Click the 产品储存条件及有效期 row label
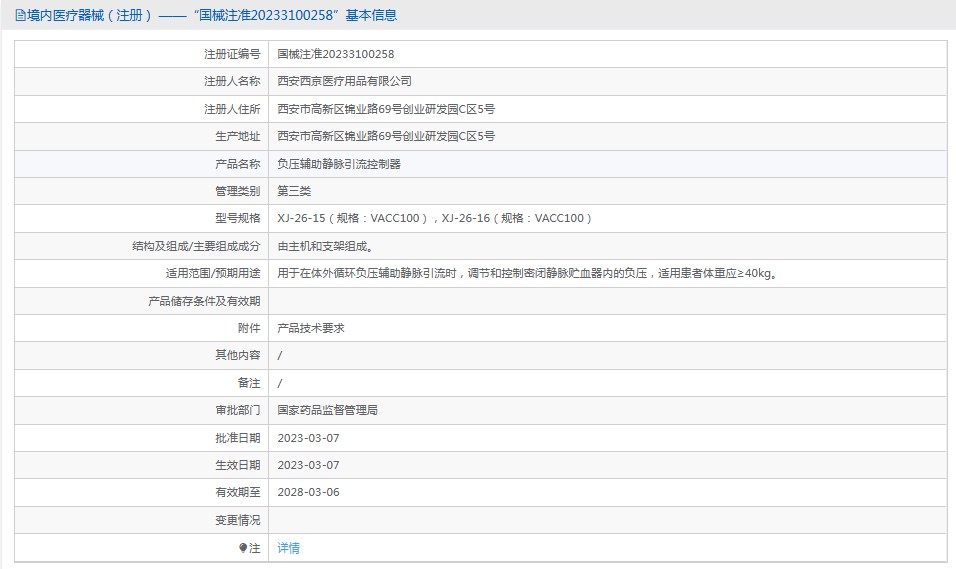The height and width of the screenshot is (569, 956). click(x=204, y=301)
